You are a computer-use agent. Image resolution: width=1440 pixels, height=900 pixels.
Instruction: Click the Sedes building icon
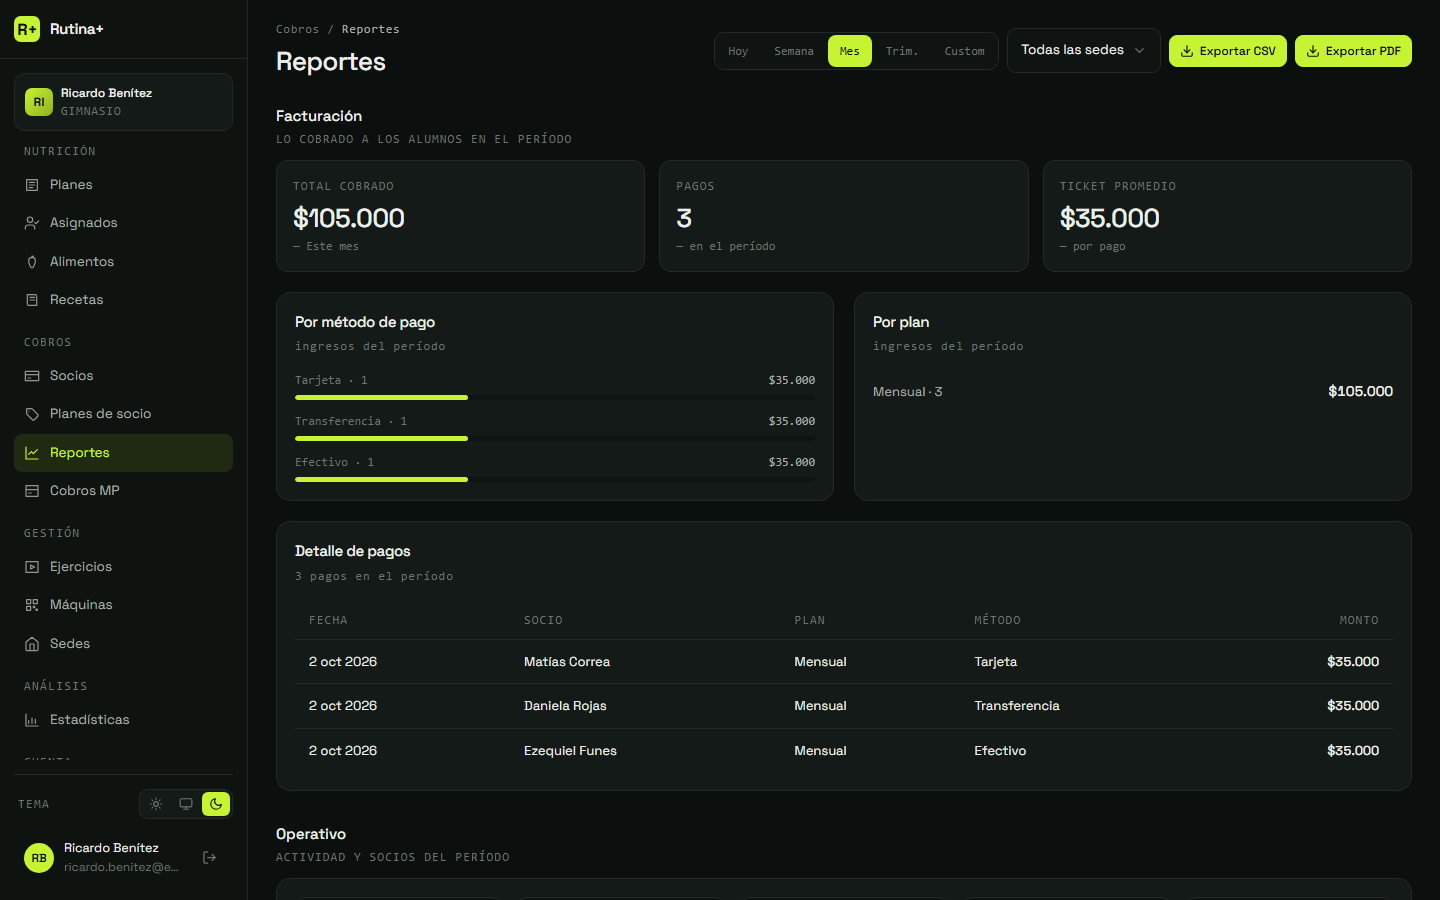coord(32,644)
